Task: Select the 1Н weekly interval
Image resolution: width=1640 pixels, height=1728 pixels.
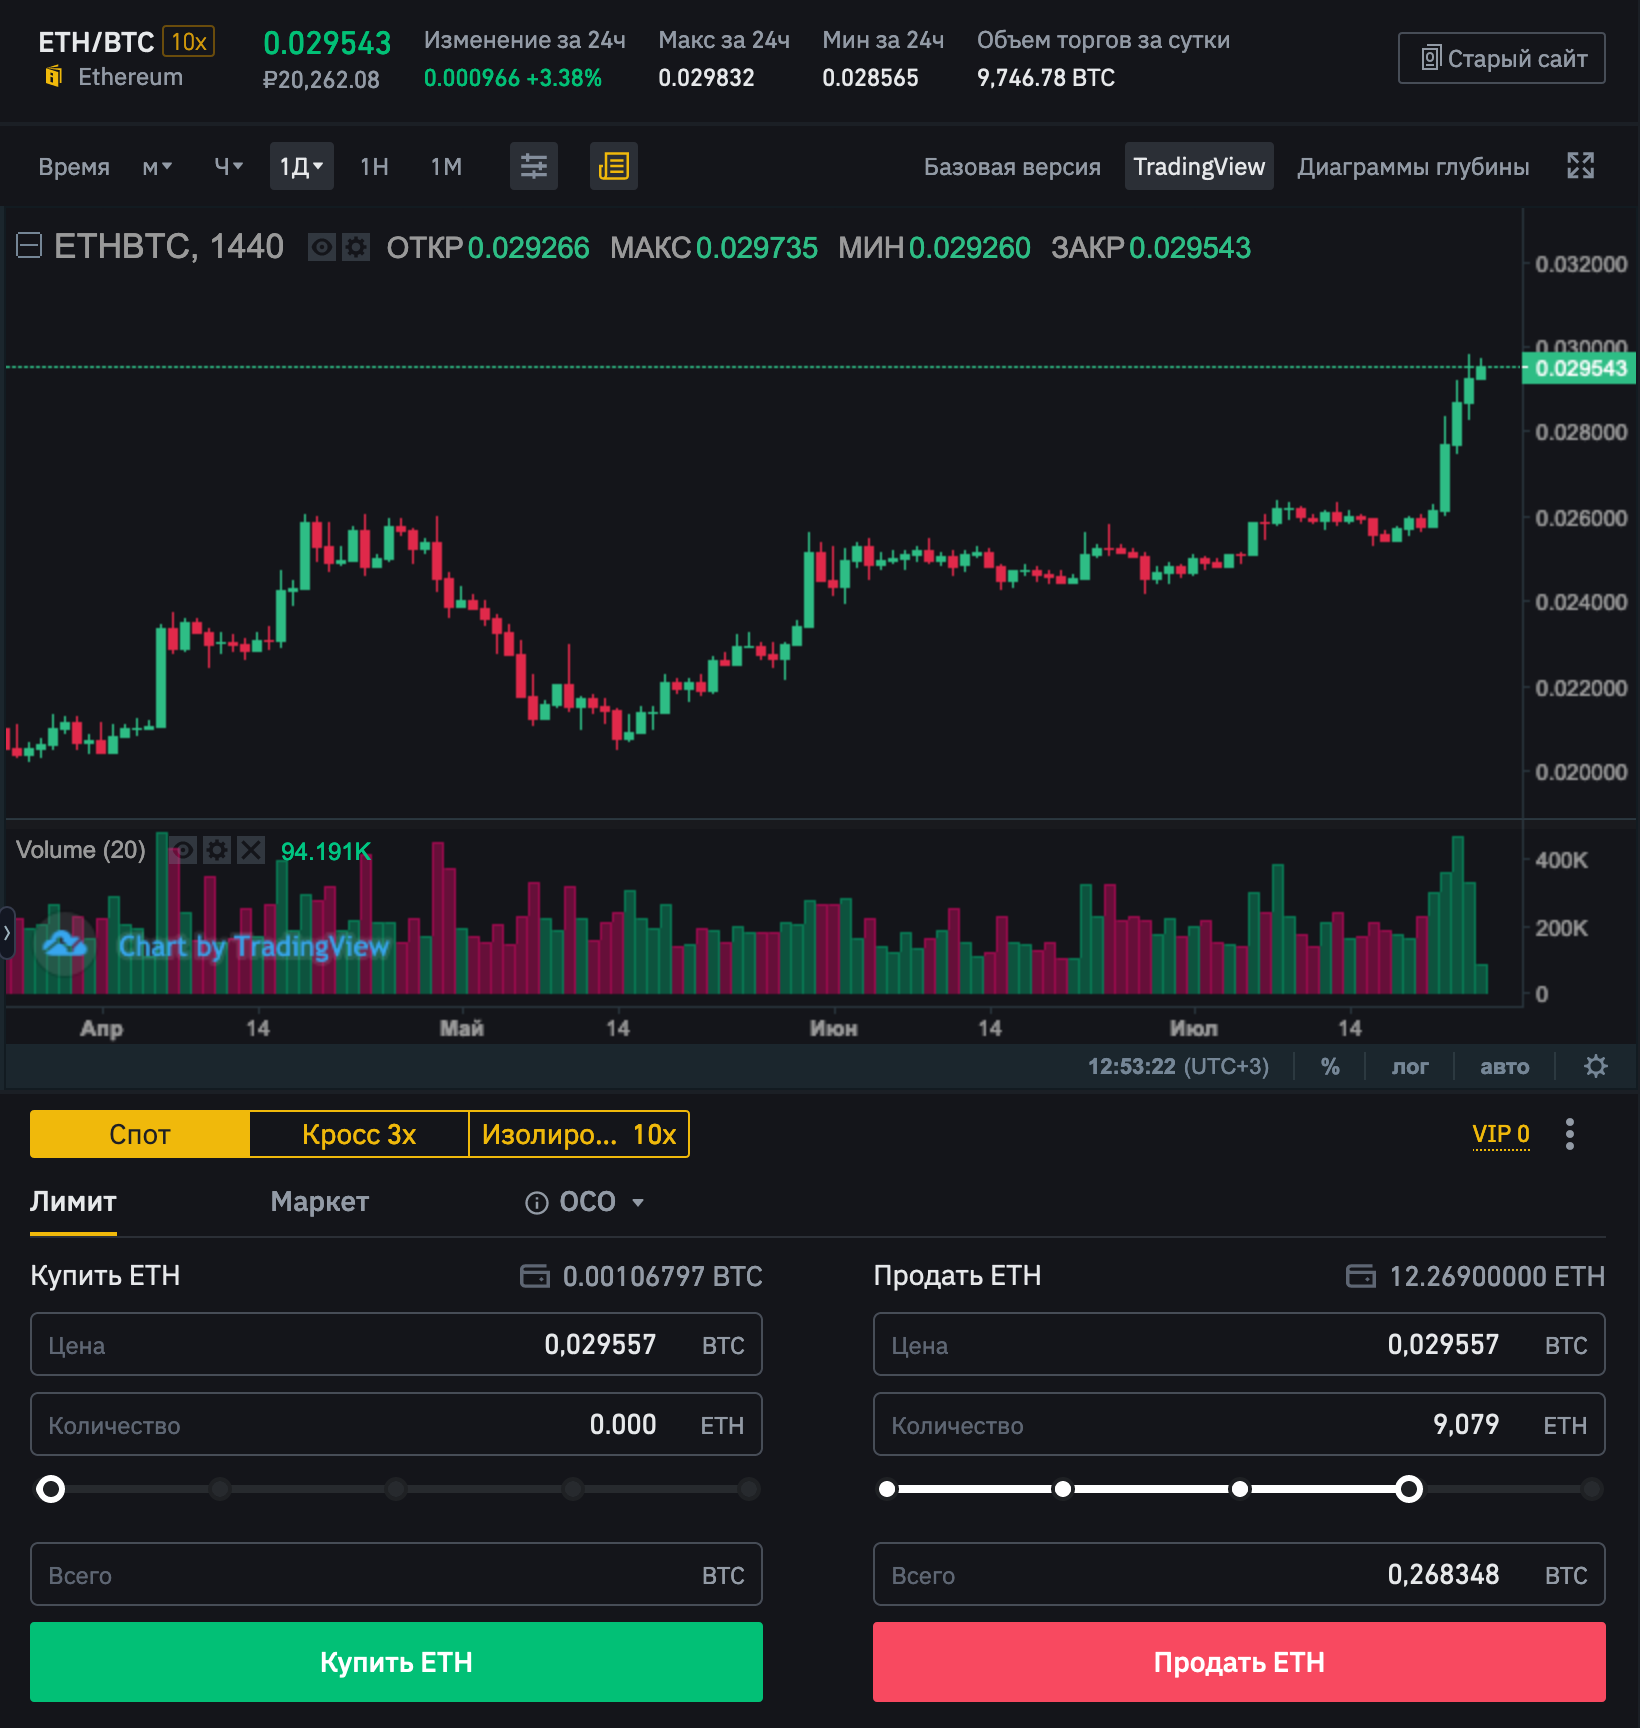Action: 375,166
